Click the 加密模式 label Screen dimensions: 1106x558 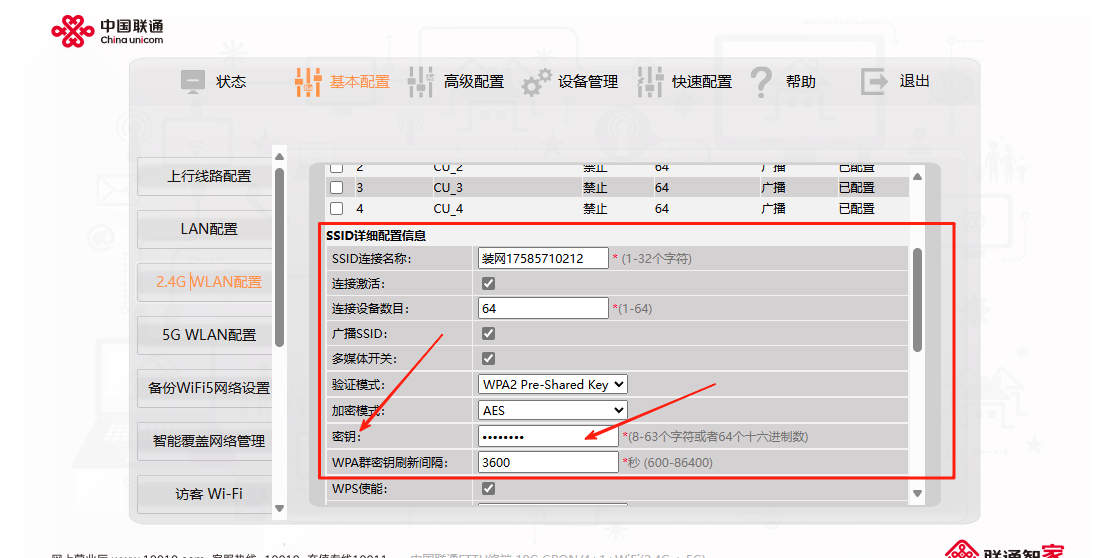358,411
